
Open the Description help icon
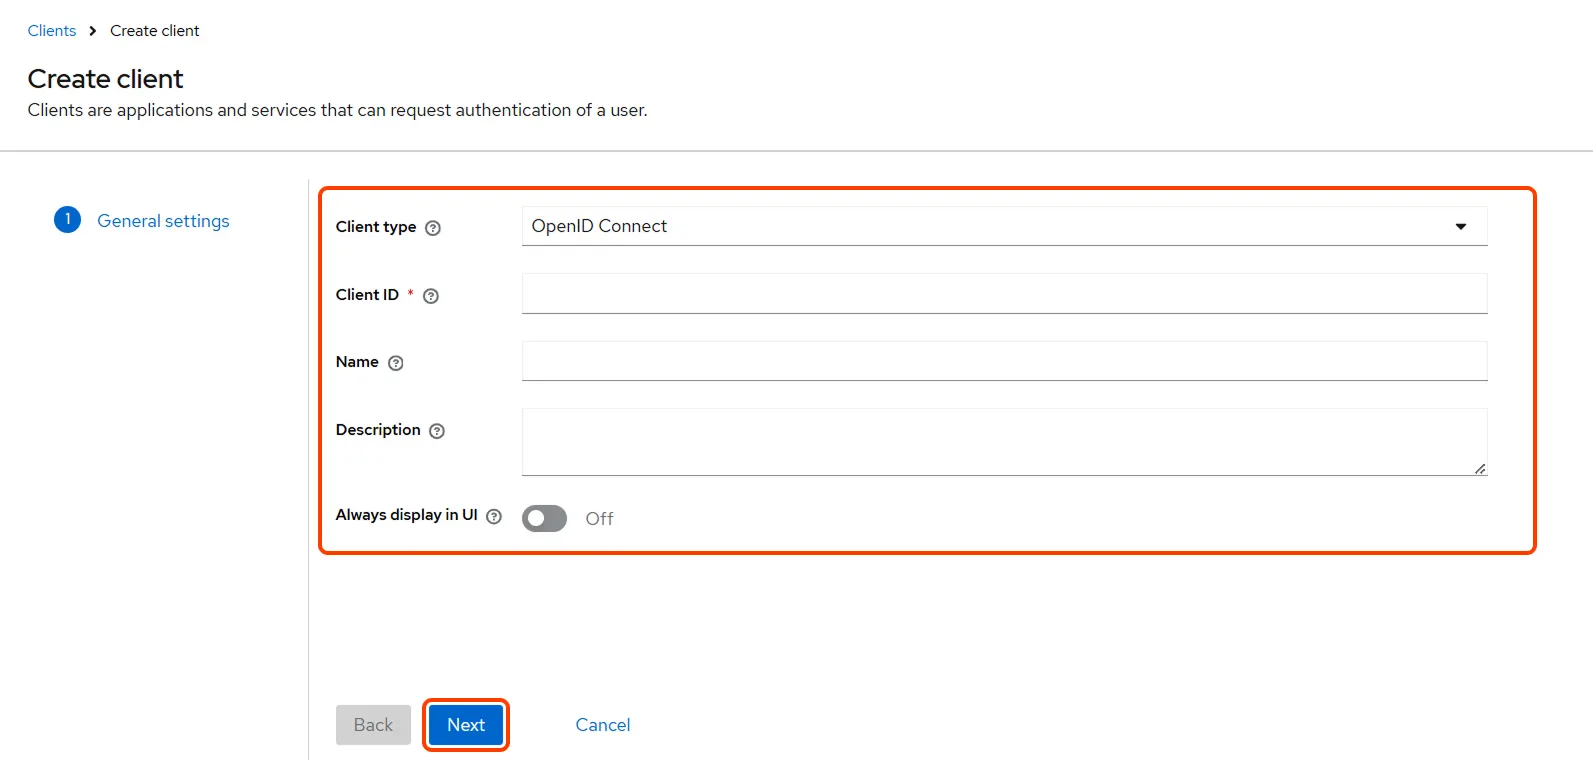click(x=437, y=431)
